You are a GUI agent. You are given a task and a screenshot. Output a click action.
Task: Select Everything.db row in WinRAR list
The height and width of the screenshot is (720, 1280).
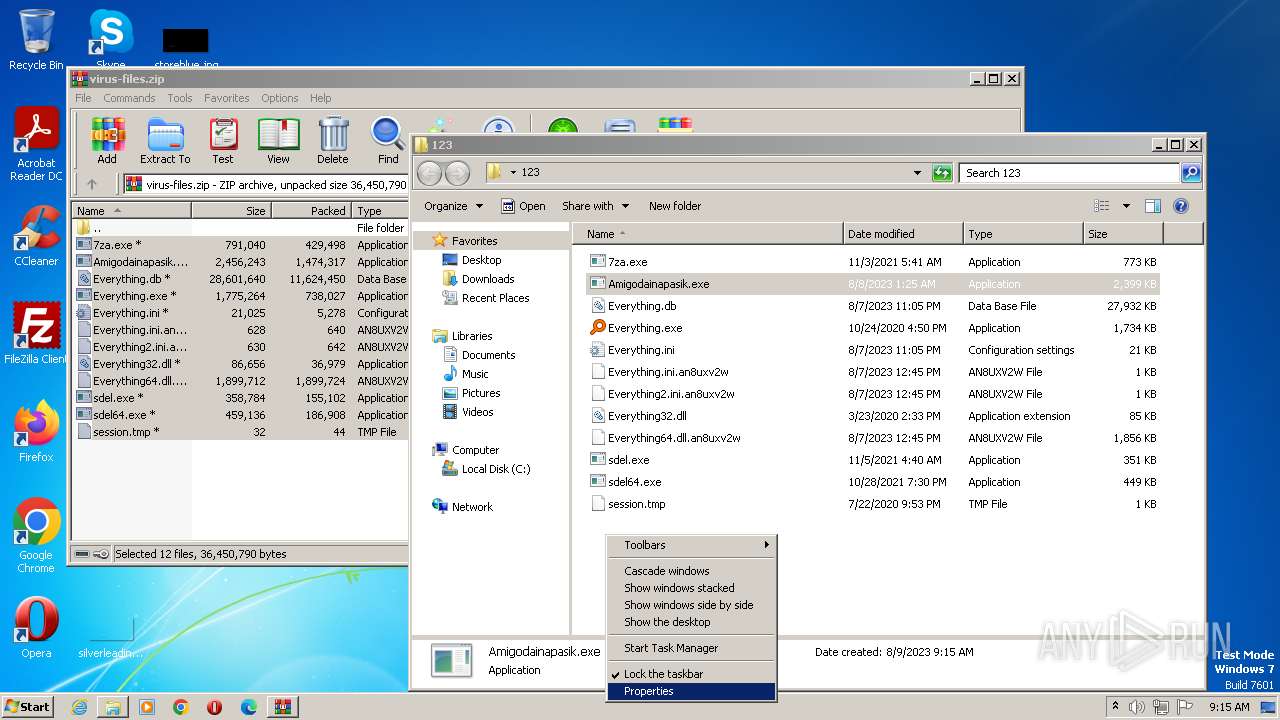point(240,279)
